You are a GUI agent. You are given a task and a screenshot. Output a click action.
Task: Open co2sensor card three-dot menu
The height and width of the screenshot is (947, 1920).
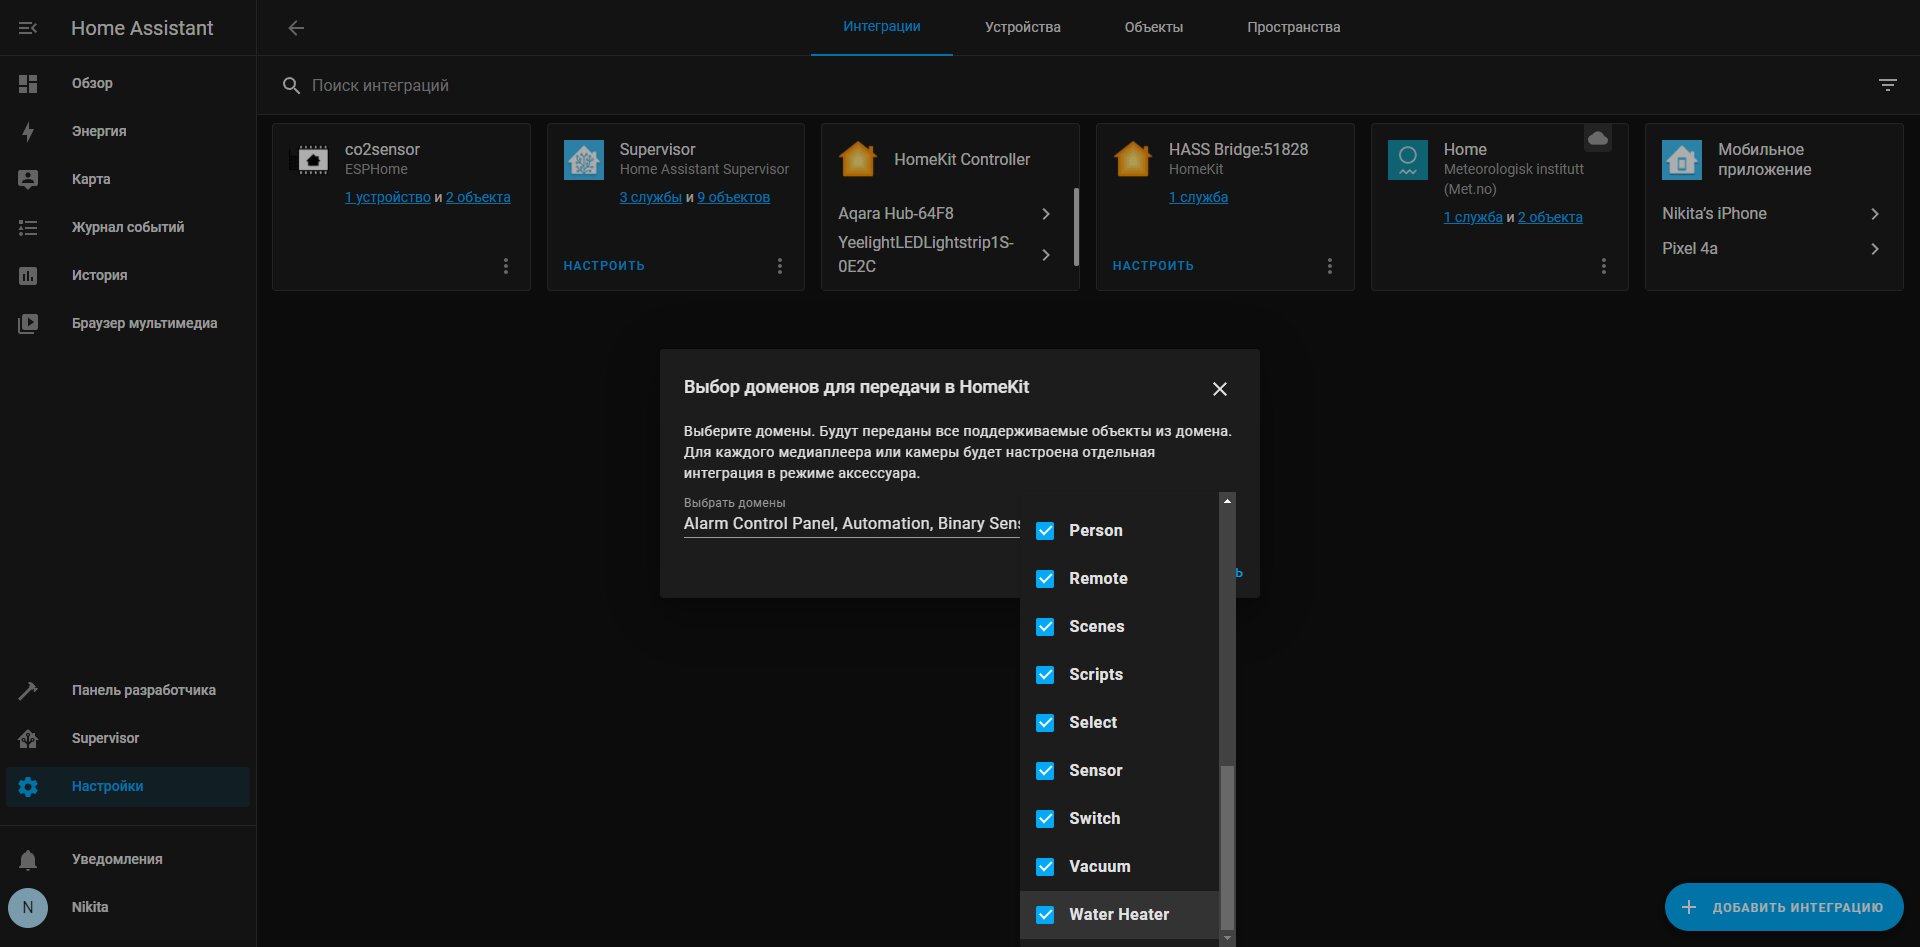coord(506,266)
